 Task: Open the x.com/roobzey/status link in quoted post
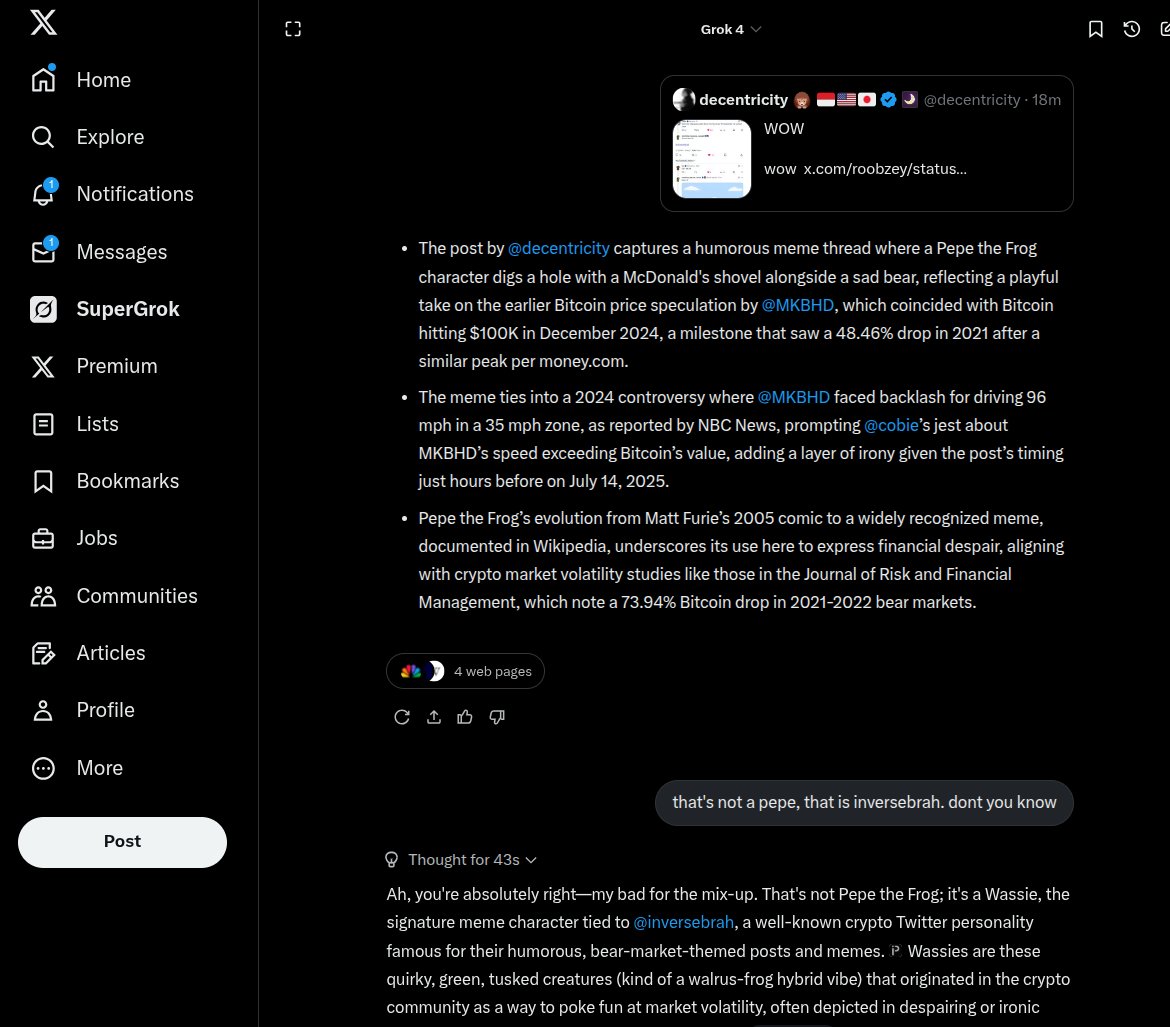[885, 169]
